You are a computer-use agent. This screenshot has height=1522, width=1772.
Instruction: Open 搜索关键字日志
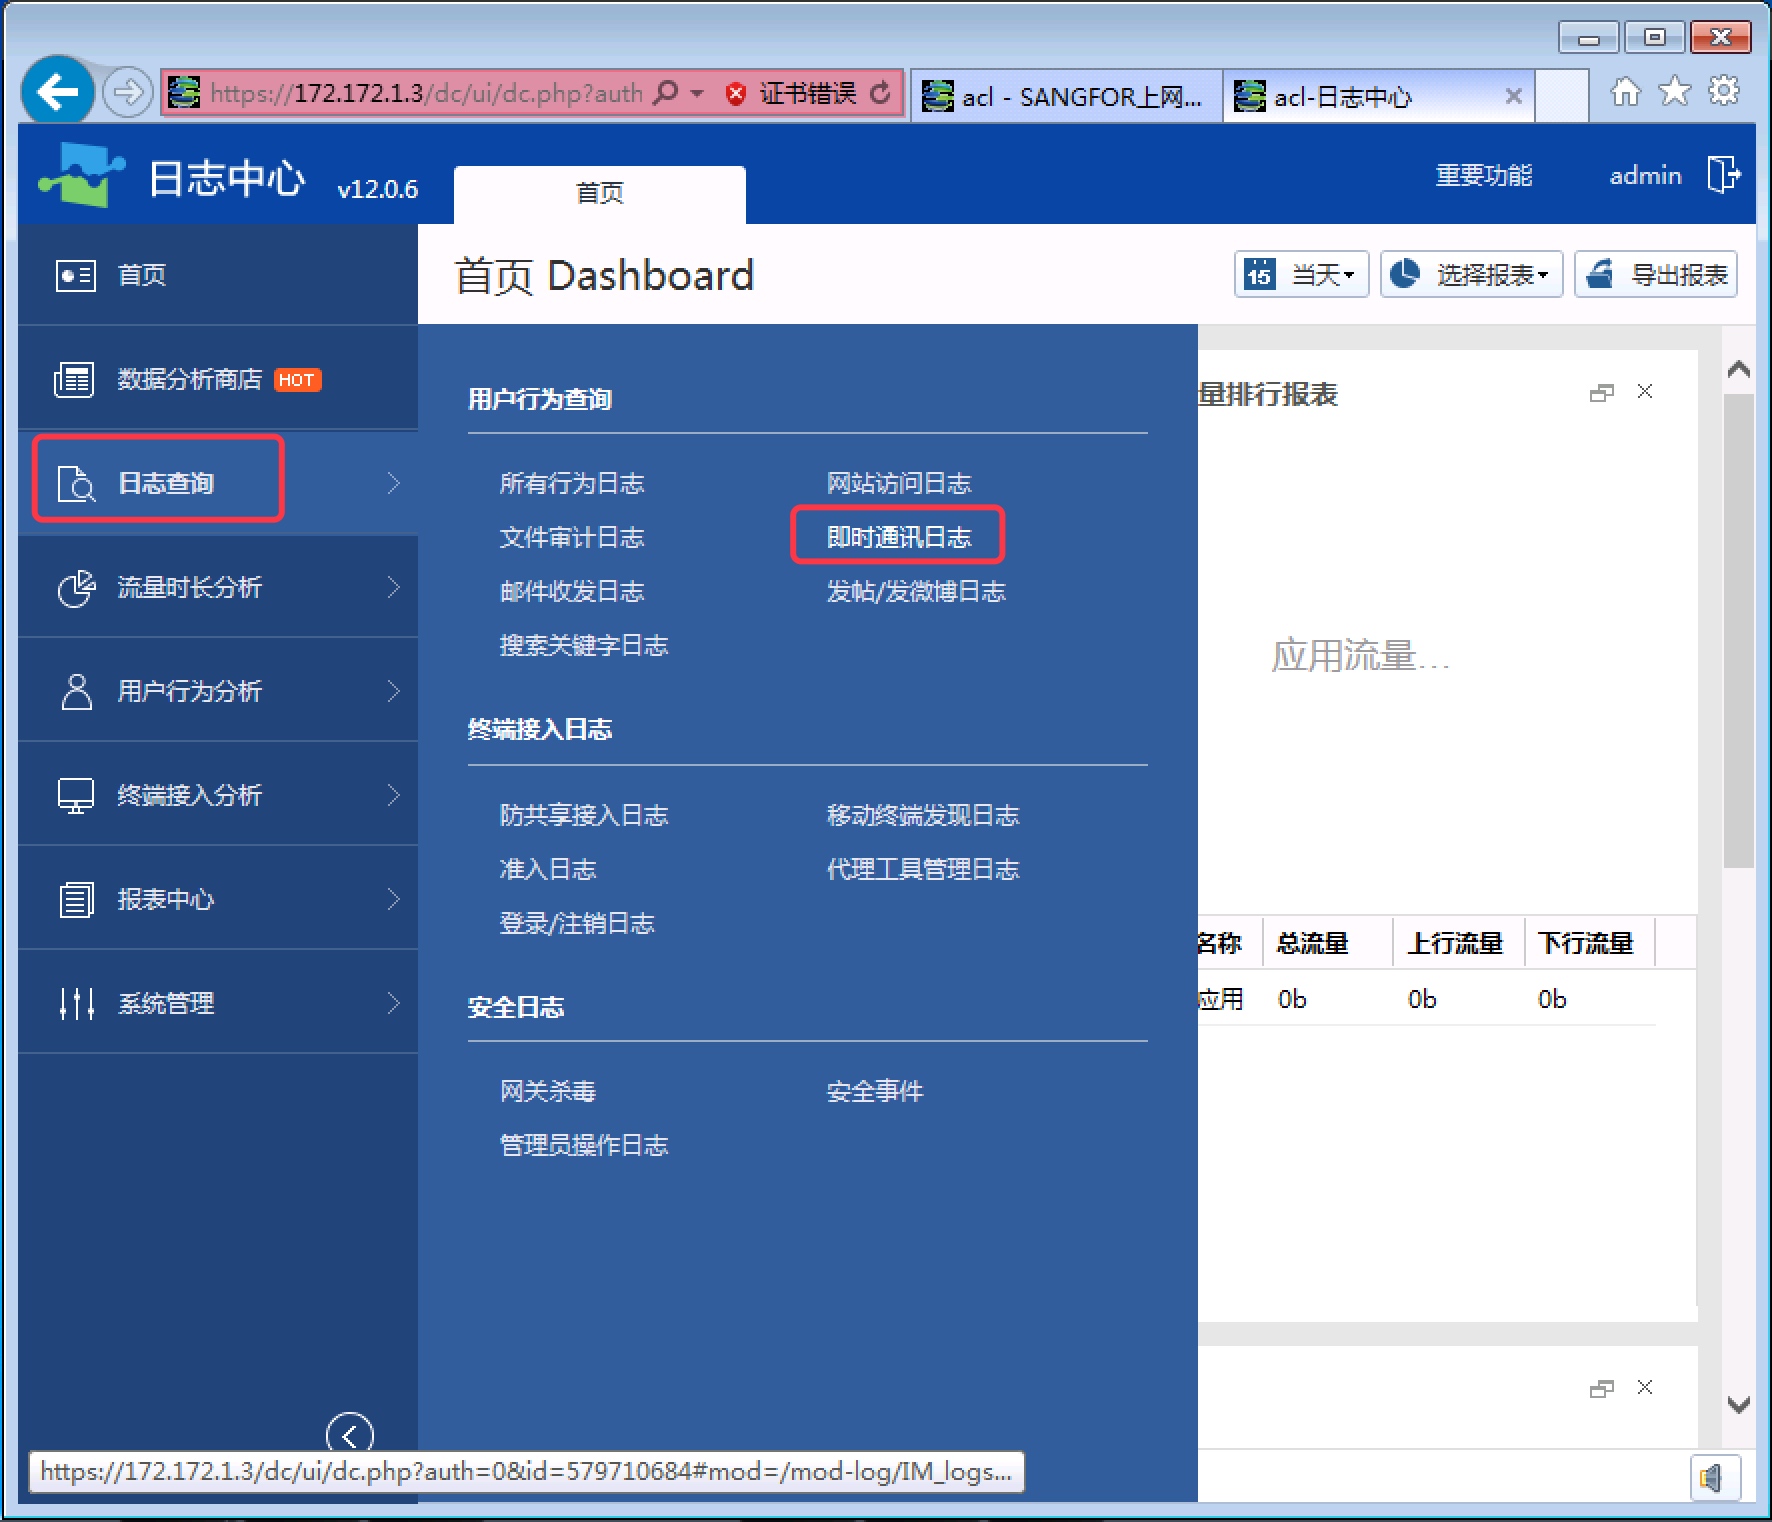pos(584,646)
